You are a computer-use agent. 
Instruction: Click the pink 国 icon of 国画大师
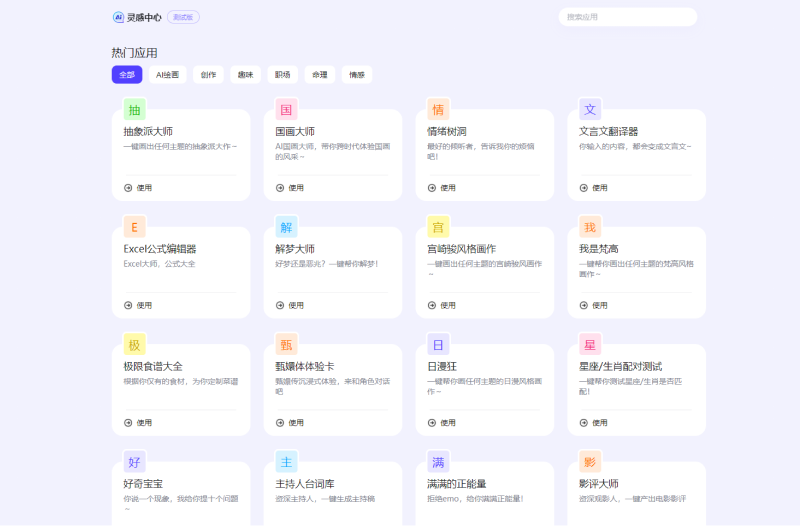pyautogui.click(x=286, y=110)
